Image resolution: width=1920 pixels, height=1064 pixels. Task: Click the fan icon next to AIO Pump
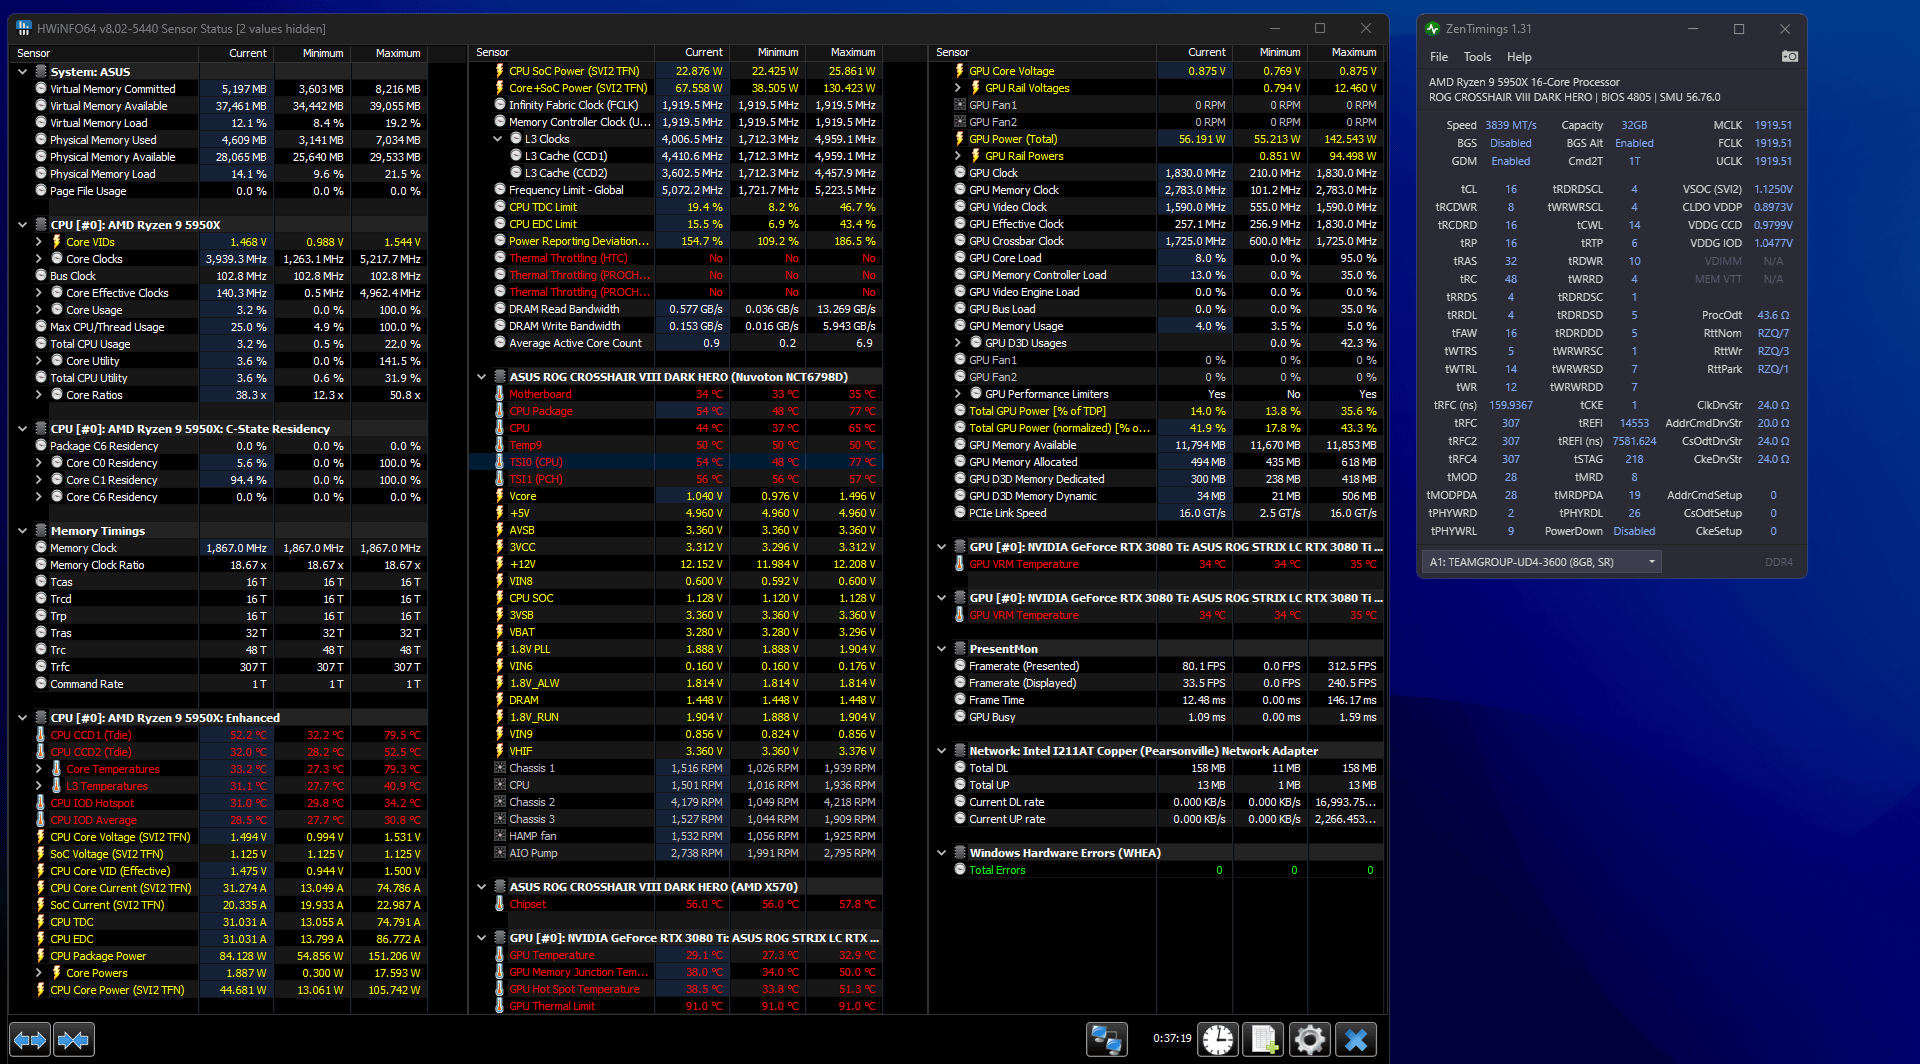click(500, 853)
